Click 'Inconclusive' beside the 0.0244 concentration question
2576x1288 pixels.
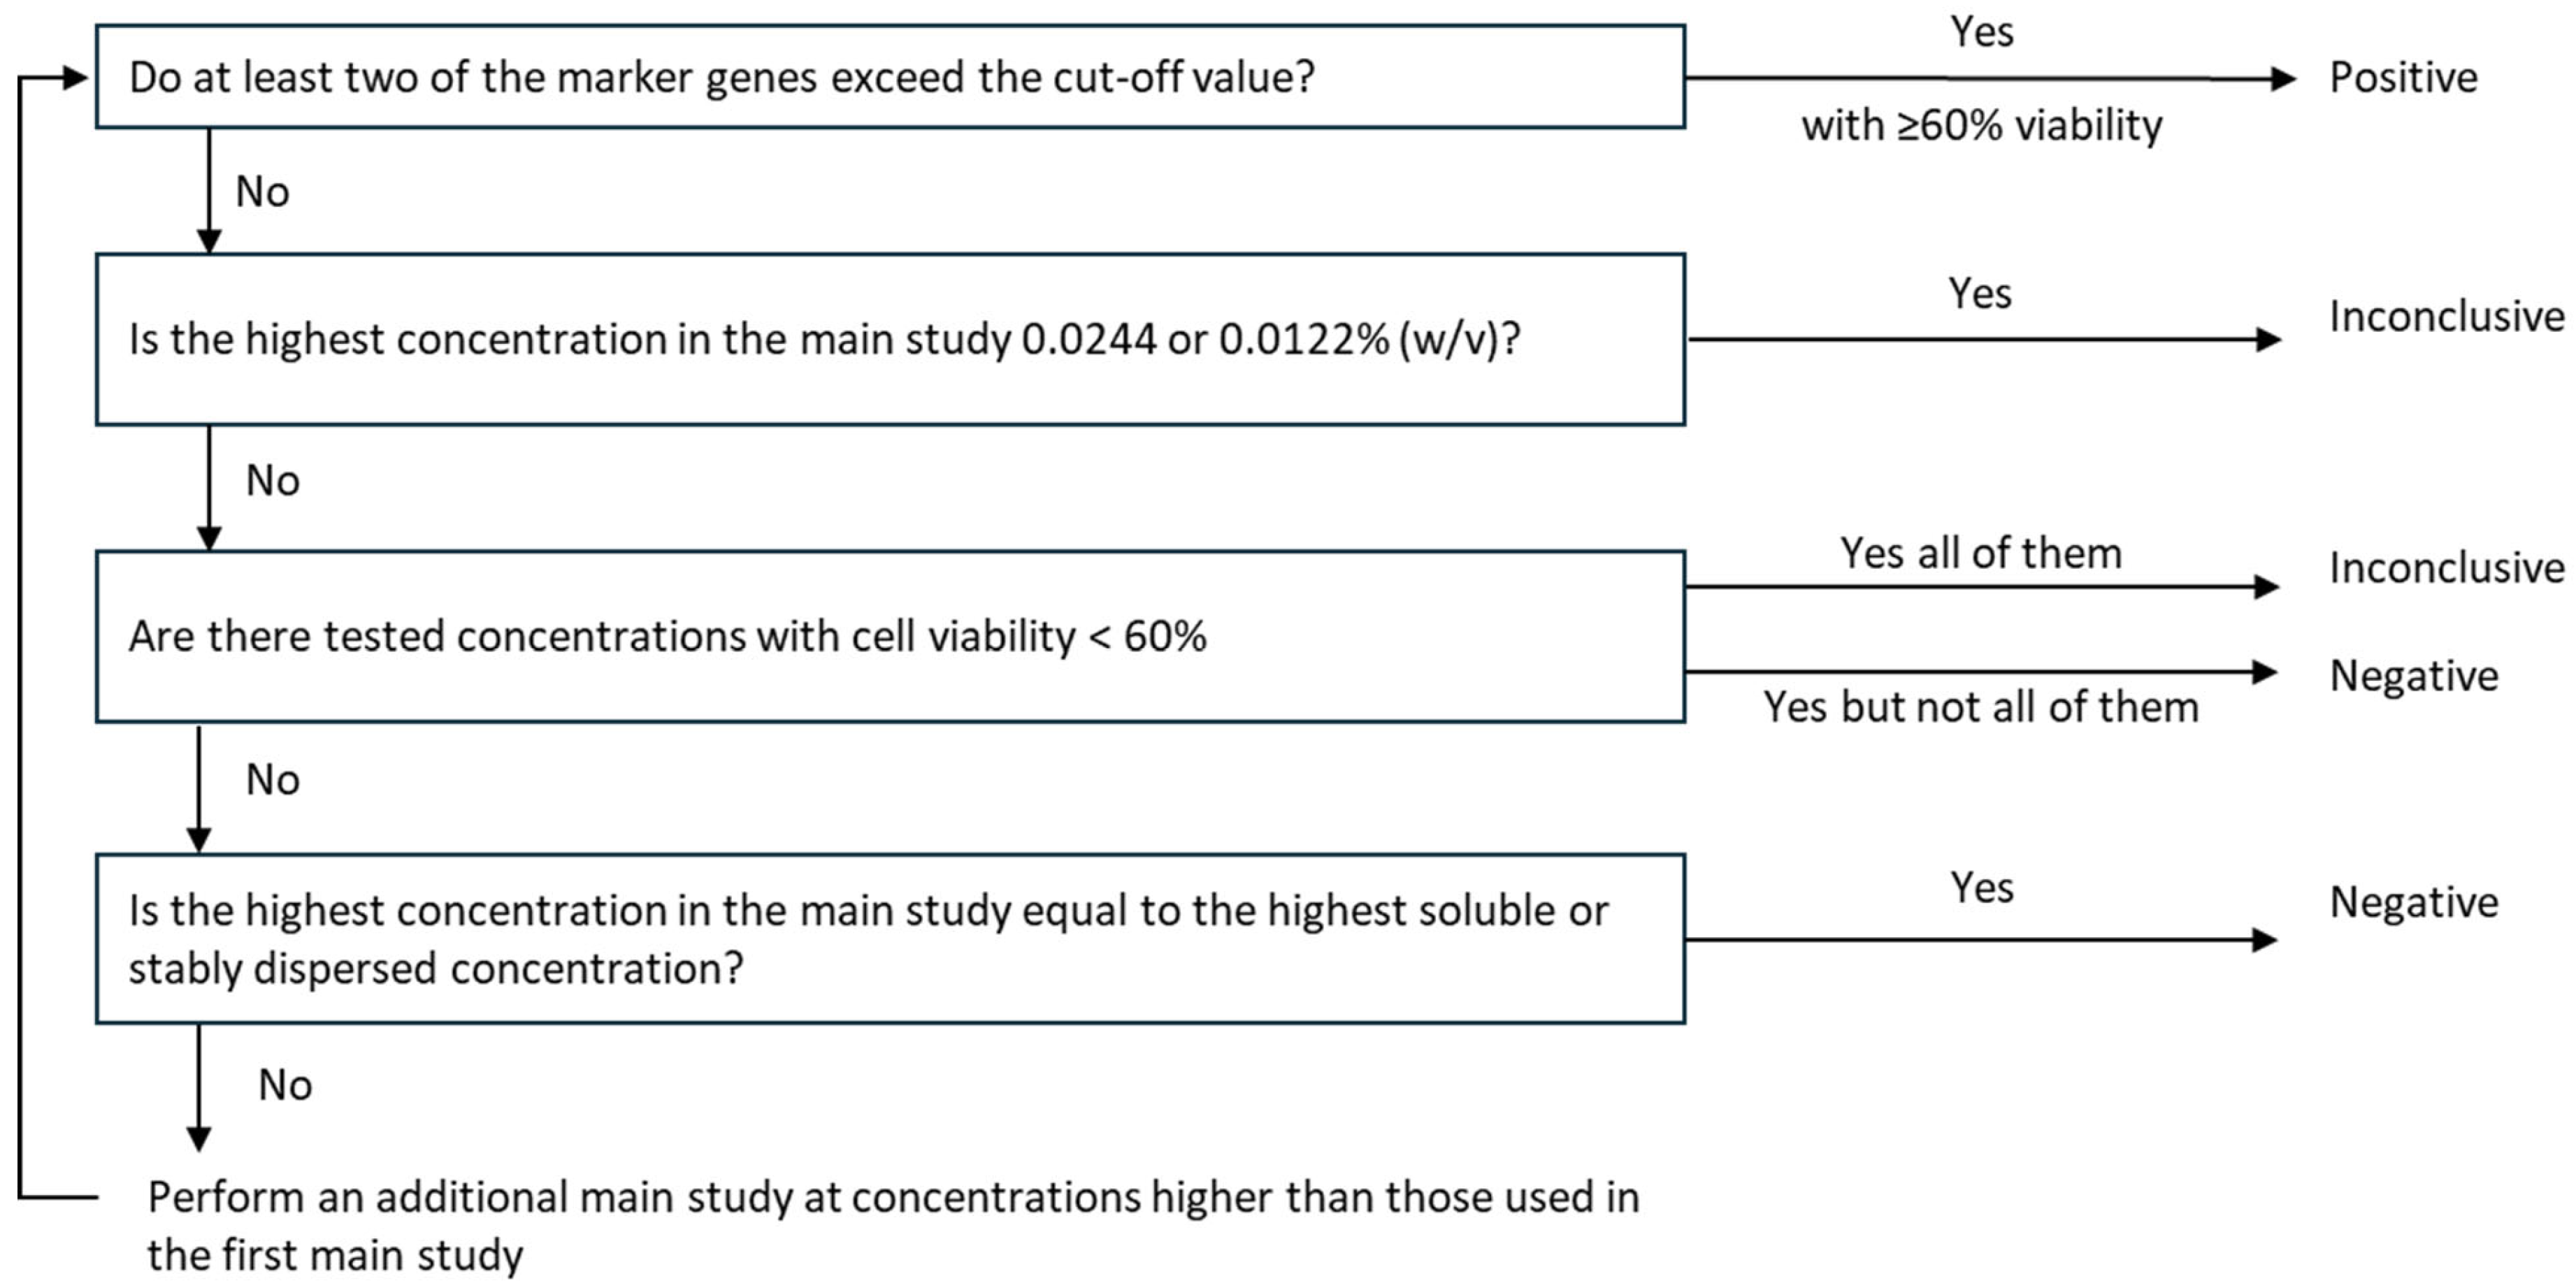pos(2446,316)
